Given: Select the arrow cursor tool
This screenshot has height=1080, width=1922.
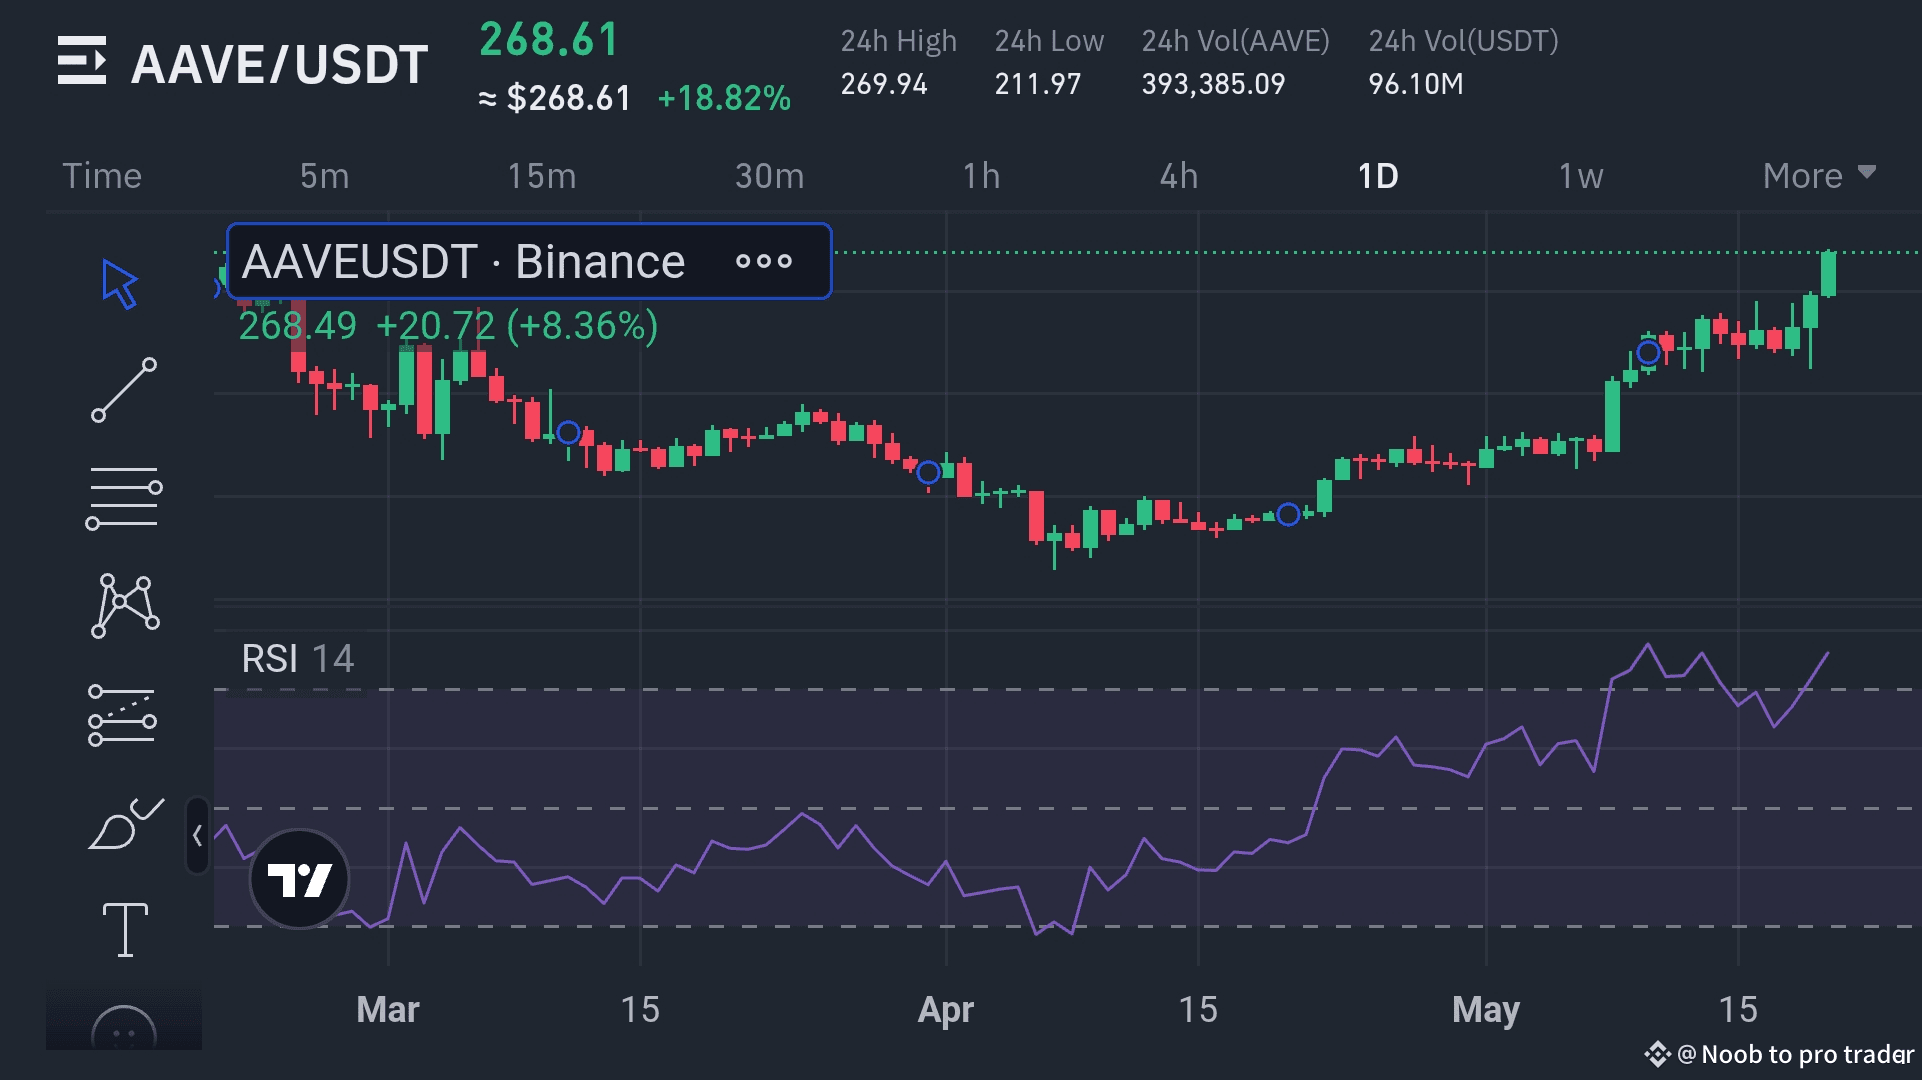Looking at the screenshot, I should point(120,284).
